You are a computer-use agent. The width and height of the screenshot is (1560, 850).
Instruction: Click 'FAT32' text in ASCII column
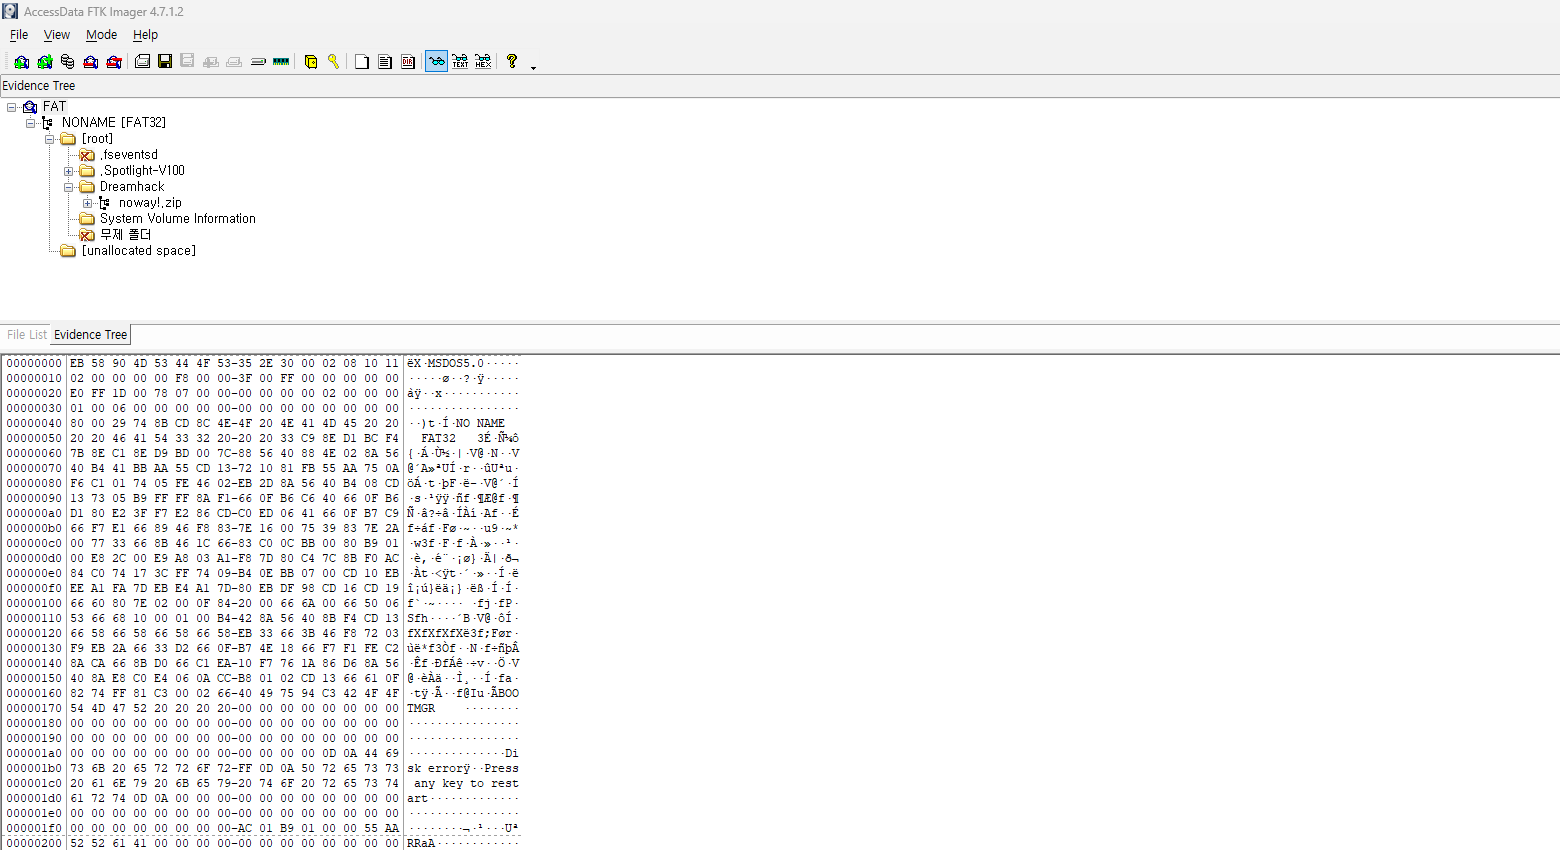pyautogui.click(x=438, y=439)
